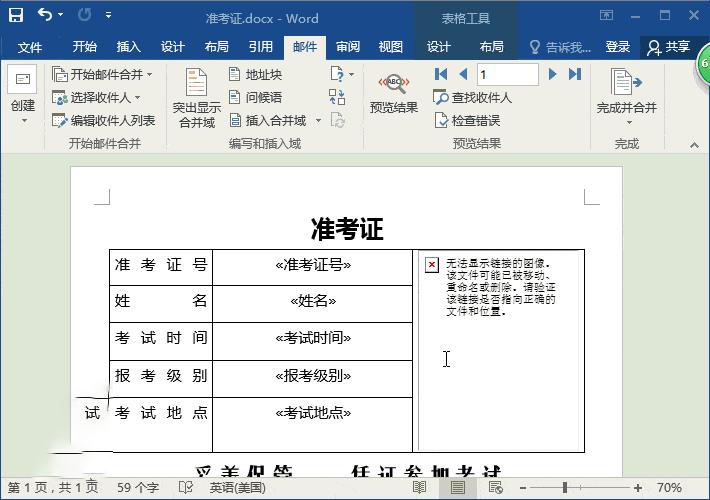Expand 选择收件人 dropdown

pyautogui.click(x=96, y=97)
